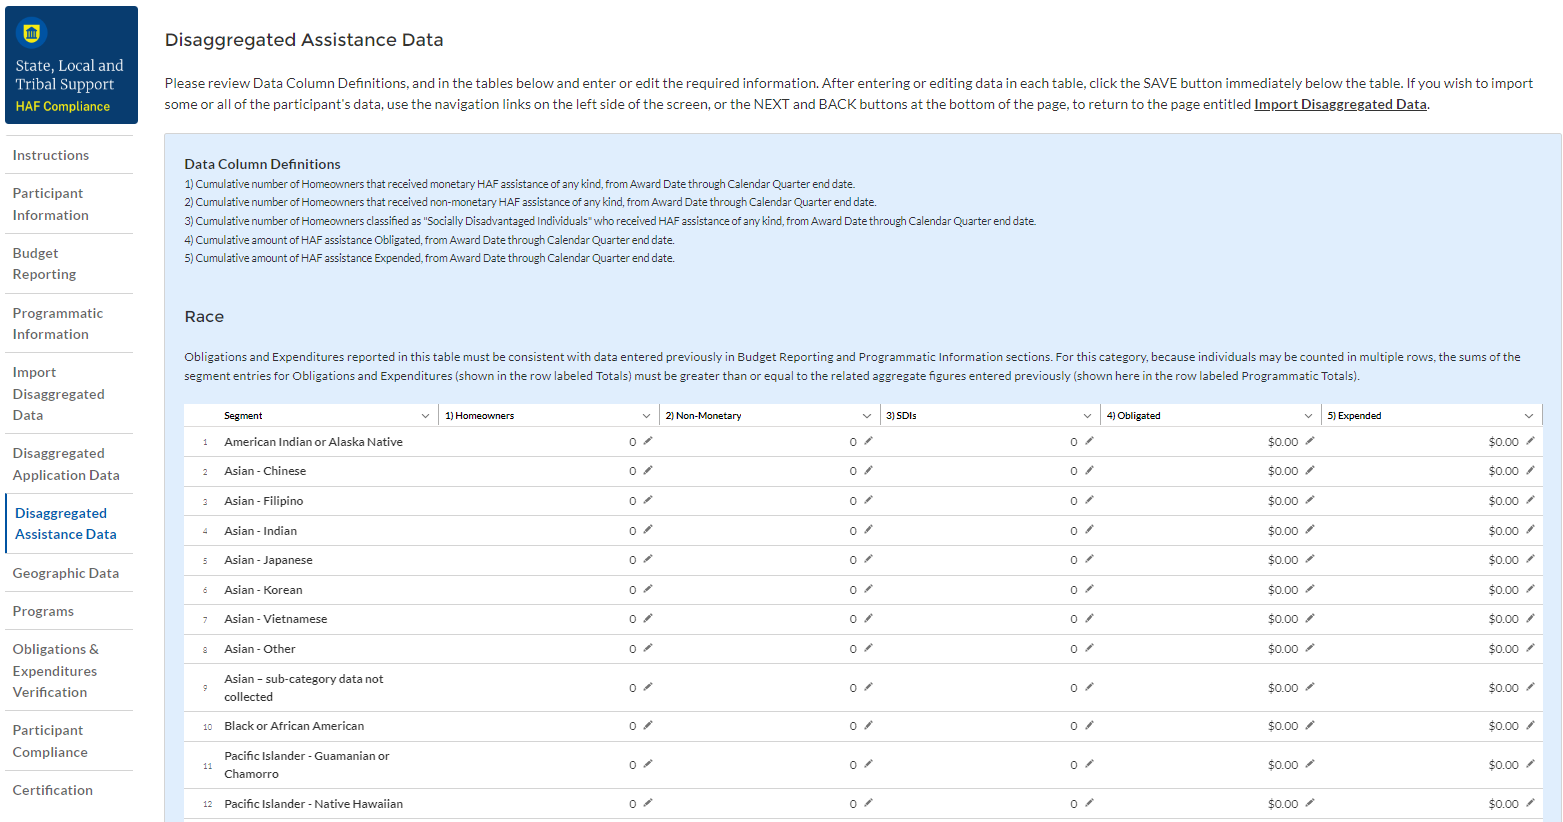Edit Expended amount for Asian - Korean row
The width and height of the screenshot is (1563, 822).
[x=1530, y=589]
